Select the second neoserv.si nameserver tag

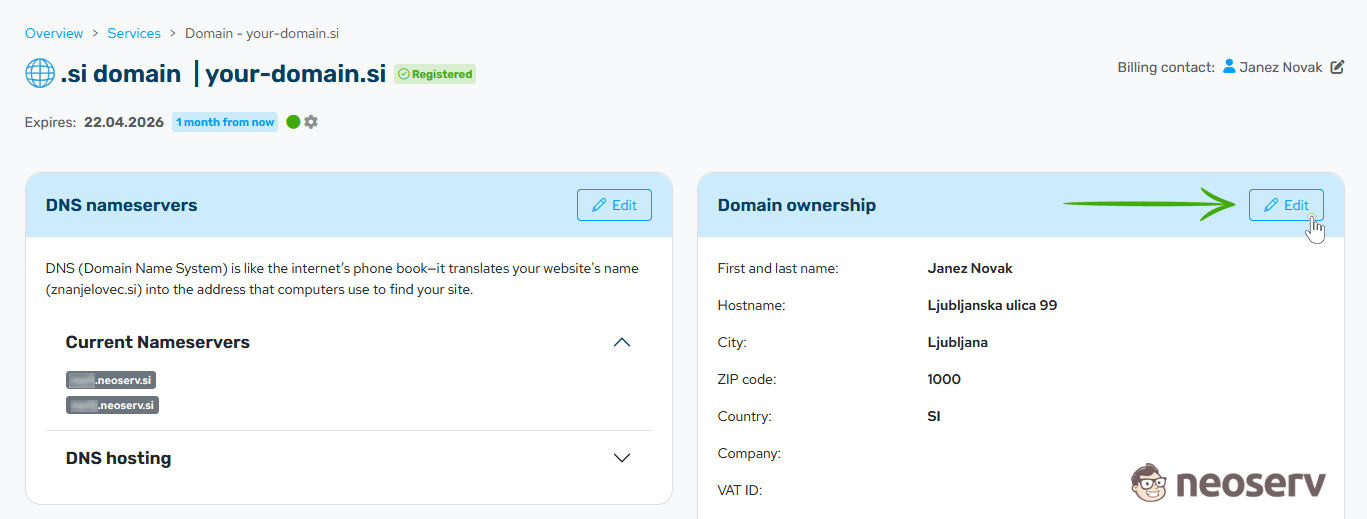click(113, 405)
